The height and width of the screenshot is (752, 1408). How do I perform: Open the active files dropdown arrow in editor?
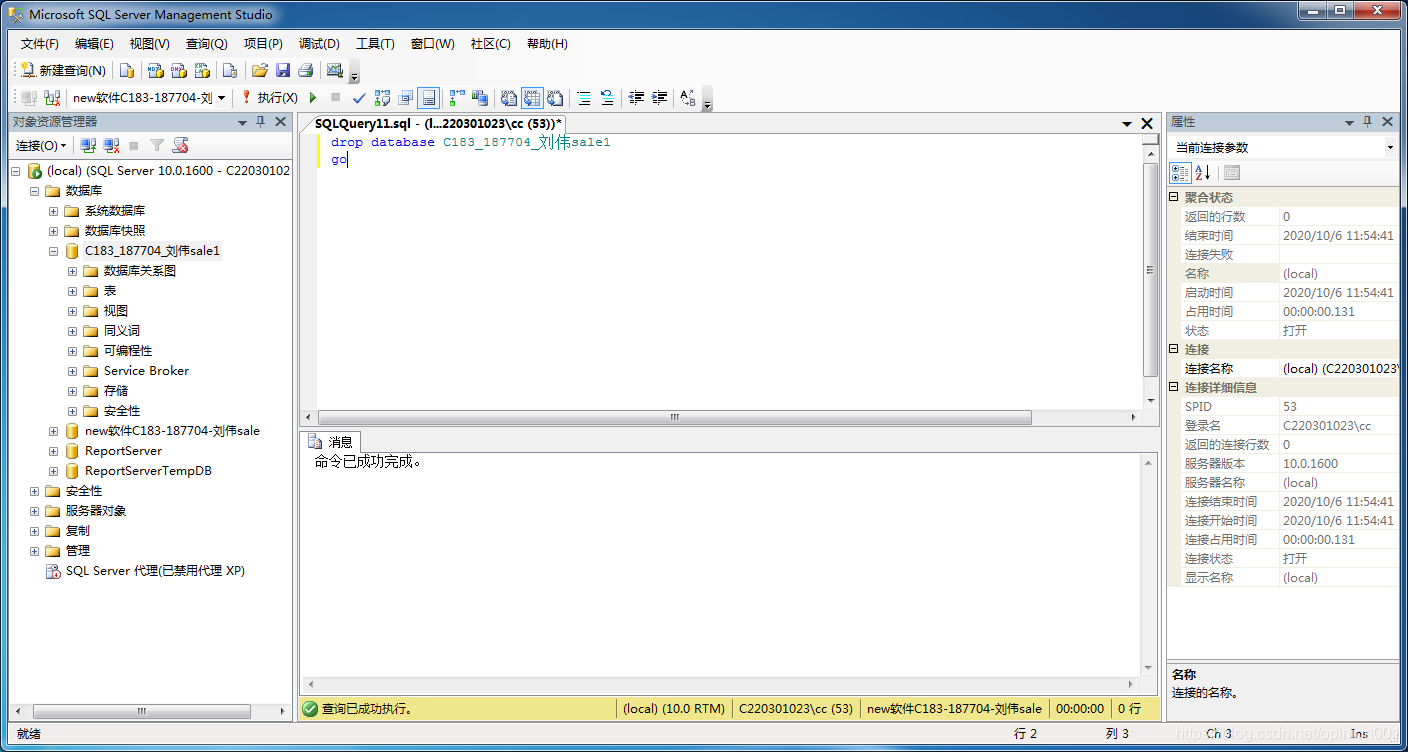coord(1127,124)
